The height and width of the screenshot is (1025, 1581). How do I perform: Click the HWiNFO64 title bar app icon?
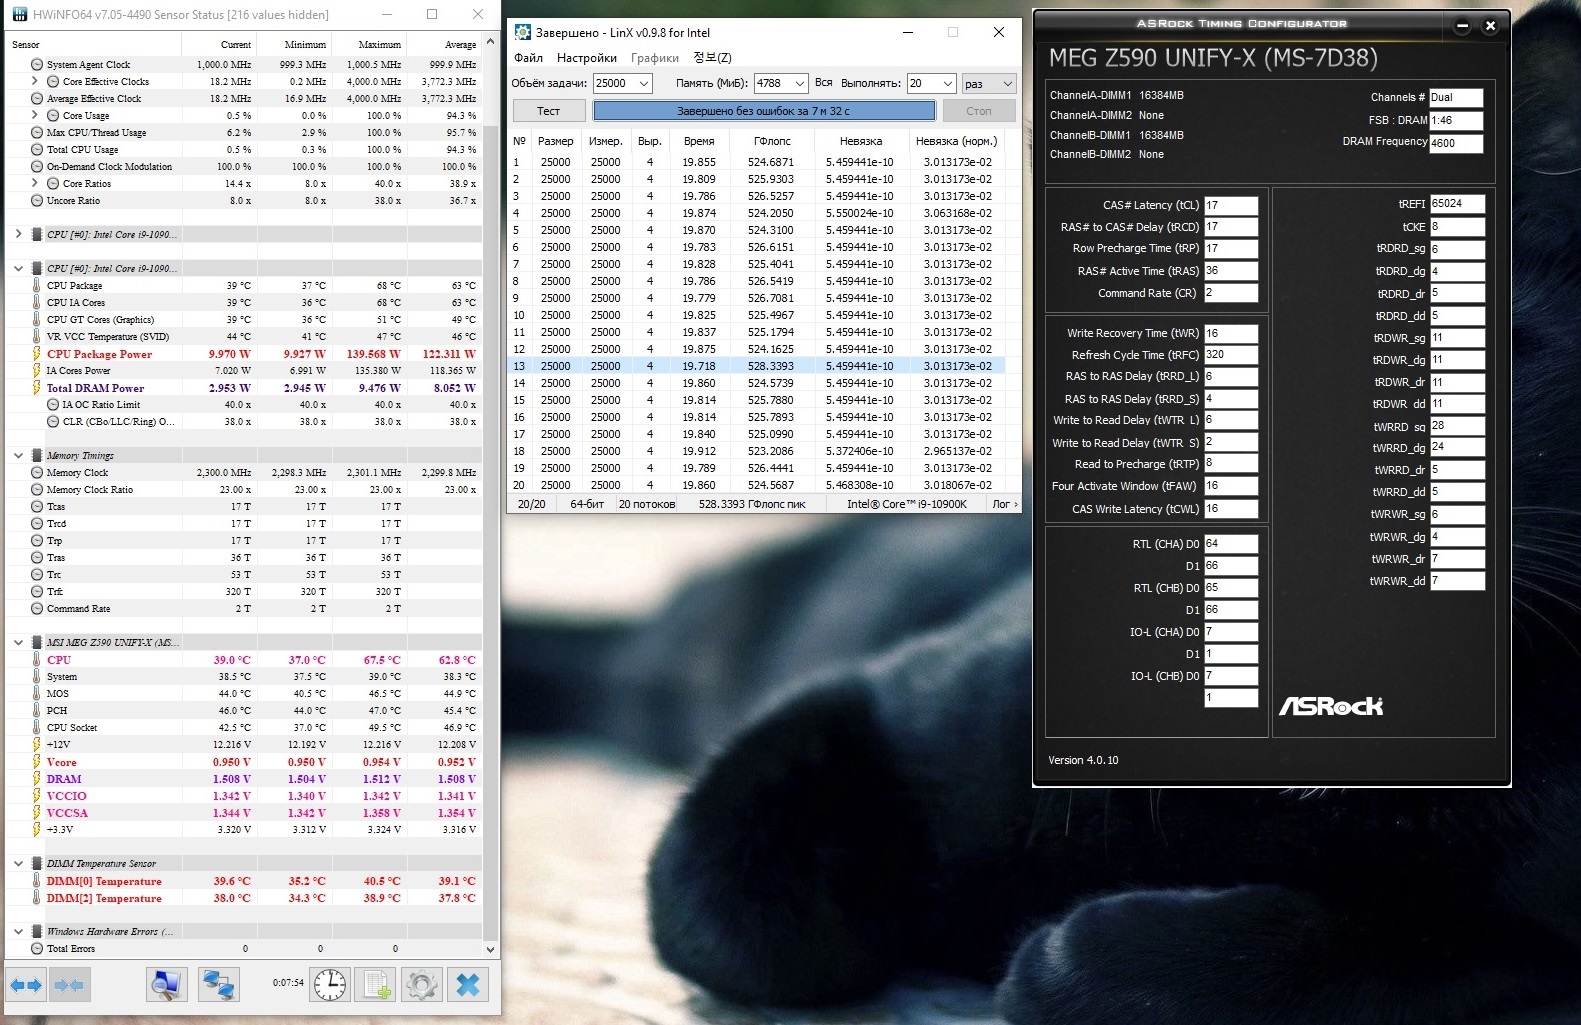(x=18, y=14)
